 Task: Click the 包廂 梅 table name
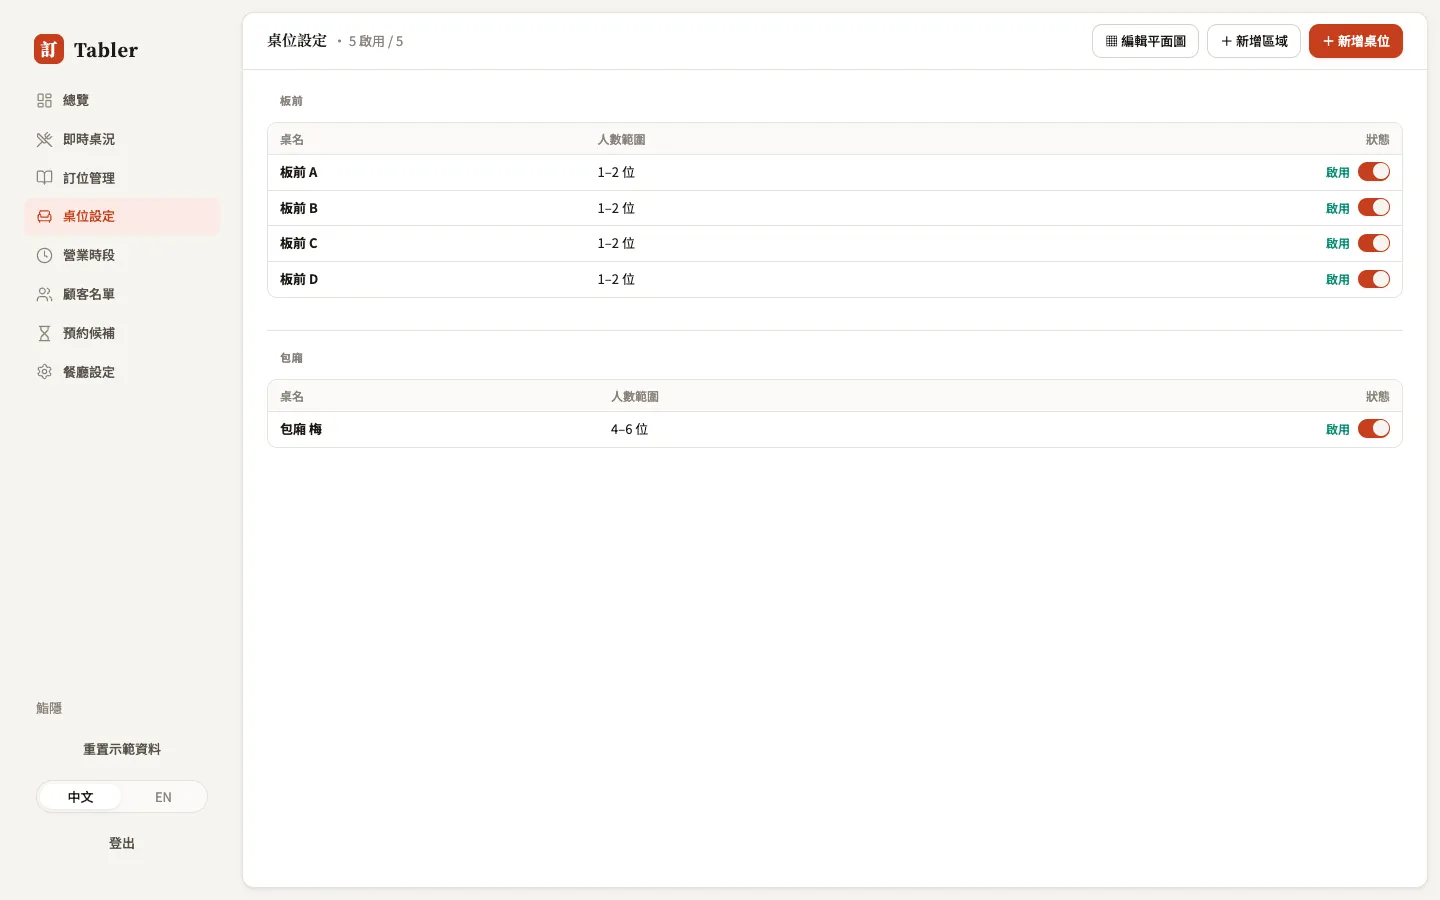coord(301,429)
